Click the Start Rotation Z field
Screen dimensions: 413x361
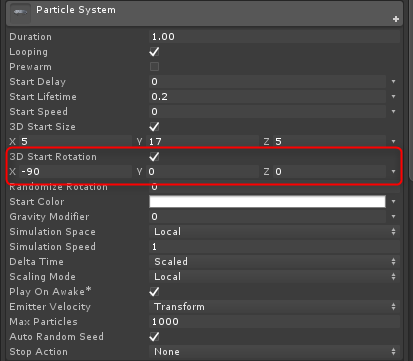pos(329,172)
